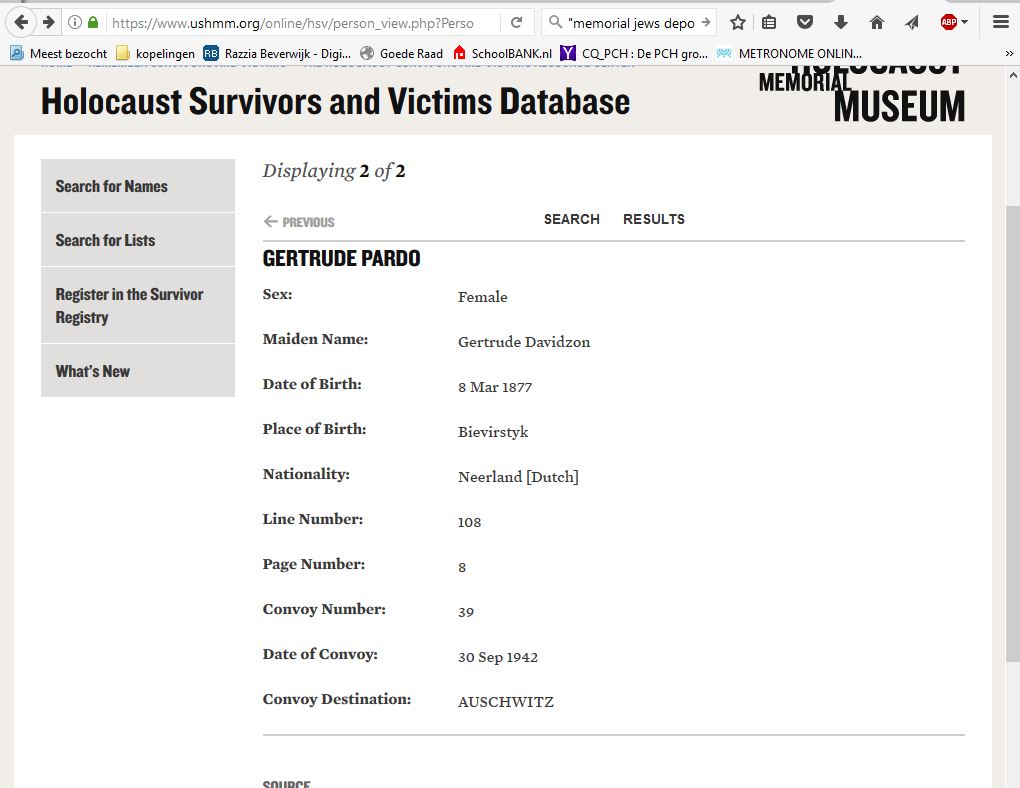The width and height of the screenshot is (1020, 788).
Task: Reload the page with the refresh icon
Action: pyautogui.click(x=517, y=23)
